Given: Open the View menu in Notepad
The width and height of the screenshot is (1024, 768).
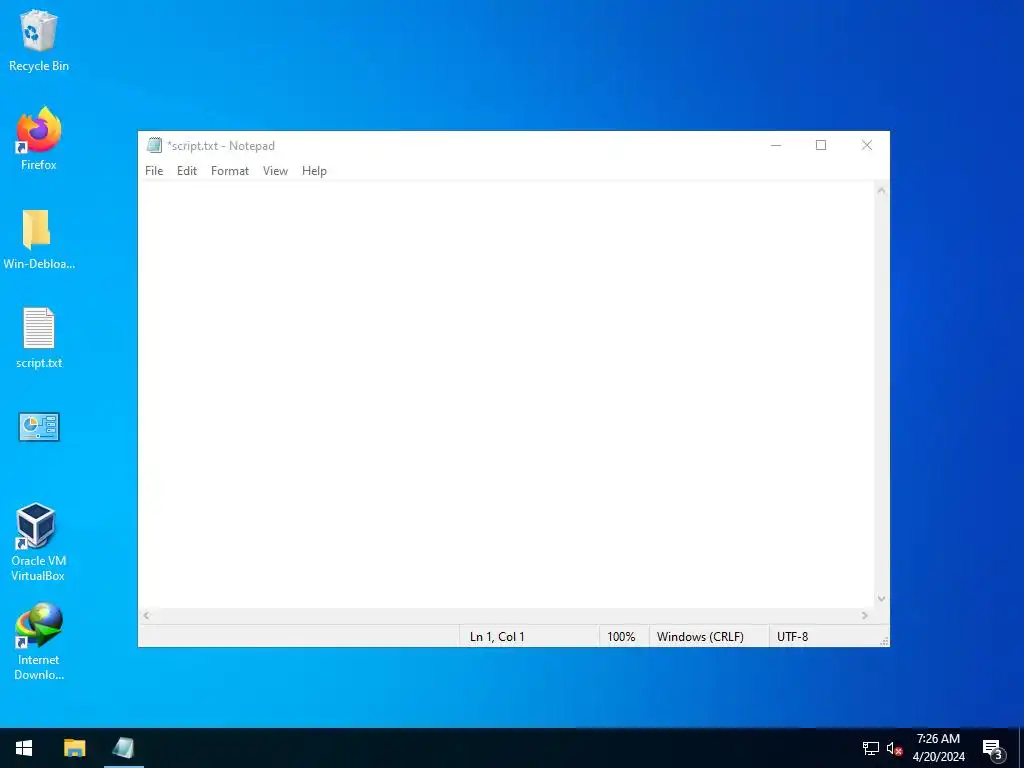Looking at the screenshot, I should 275,170.
